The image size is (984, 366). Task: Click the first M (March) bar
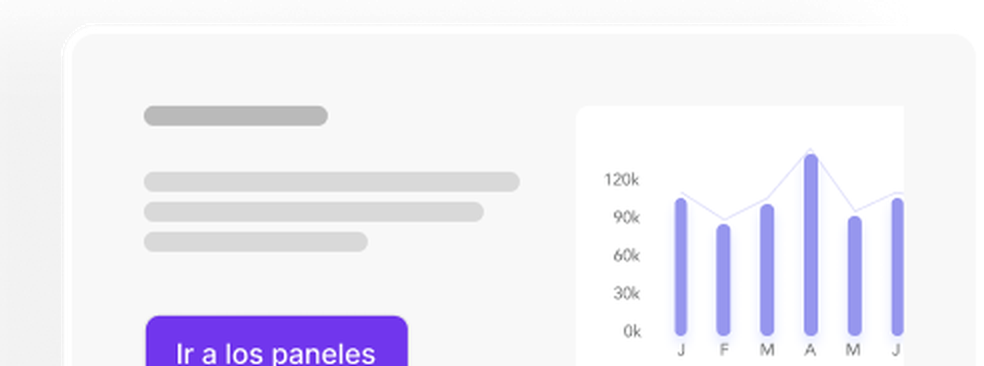click(x=767, y=270)
